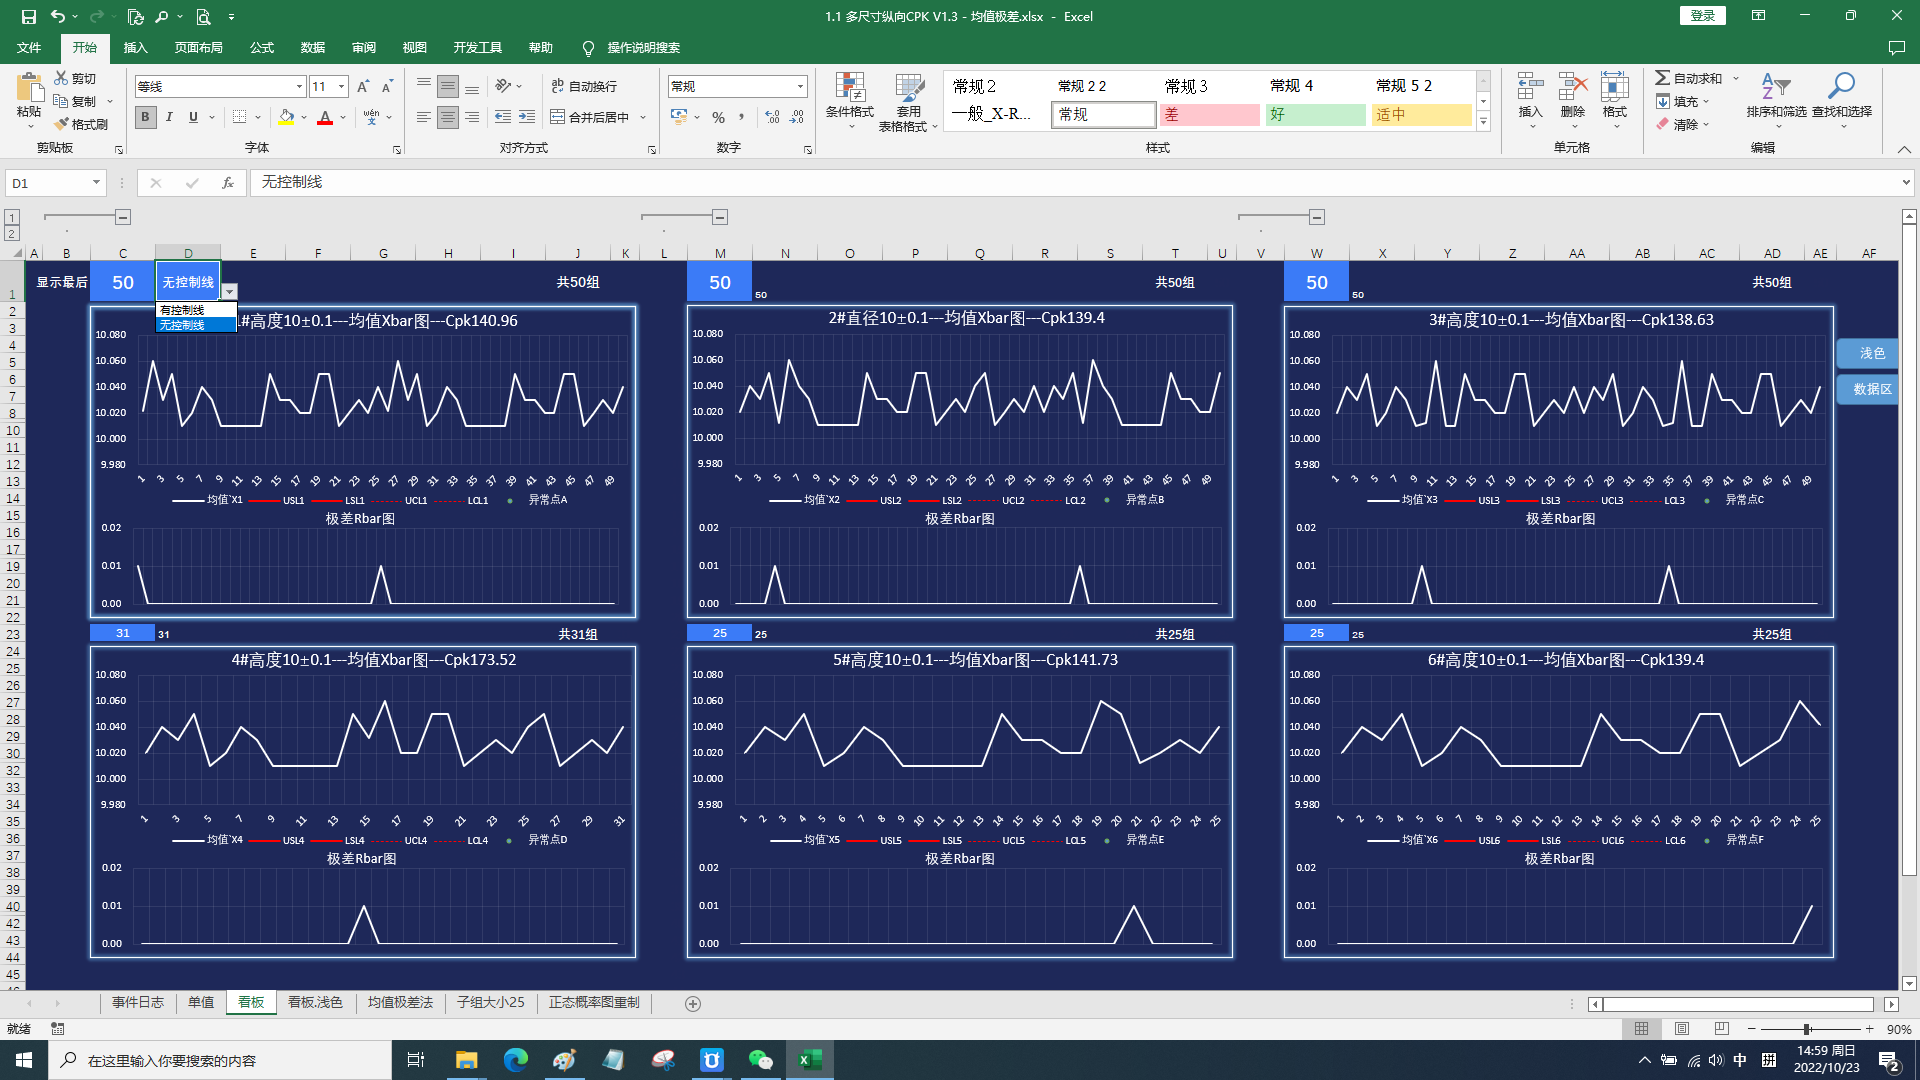
Task: Expand the cell styles gallery
Action: pyautogui.click(x=1483, y=122)
